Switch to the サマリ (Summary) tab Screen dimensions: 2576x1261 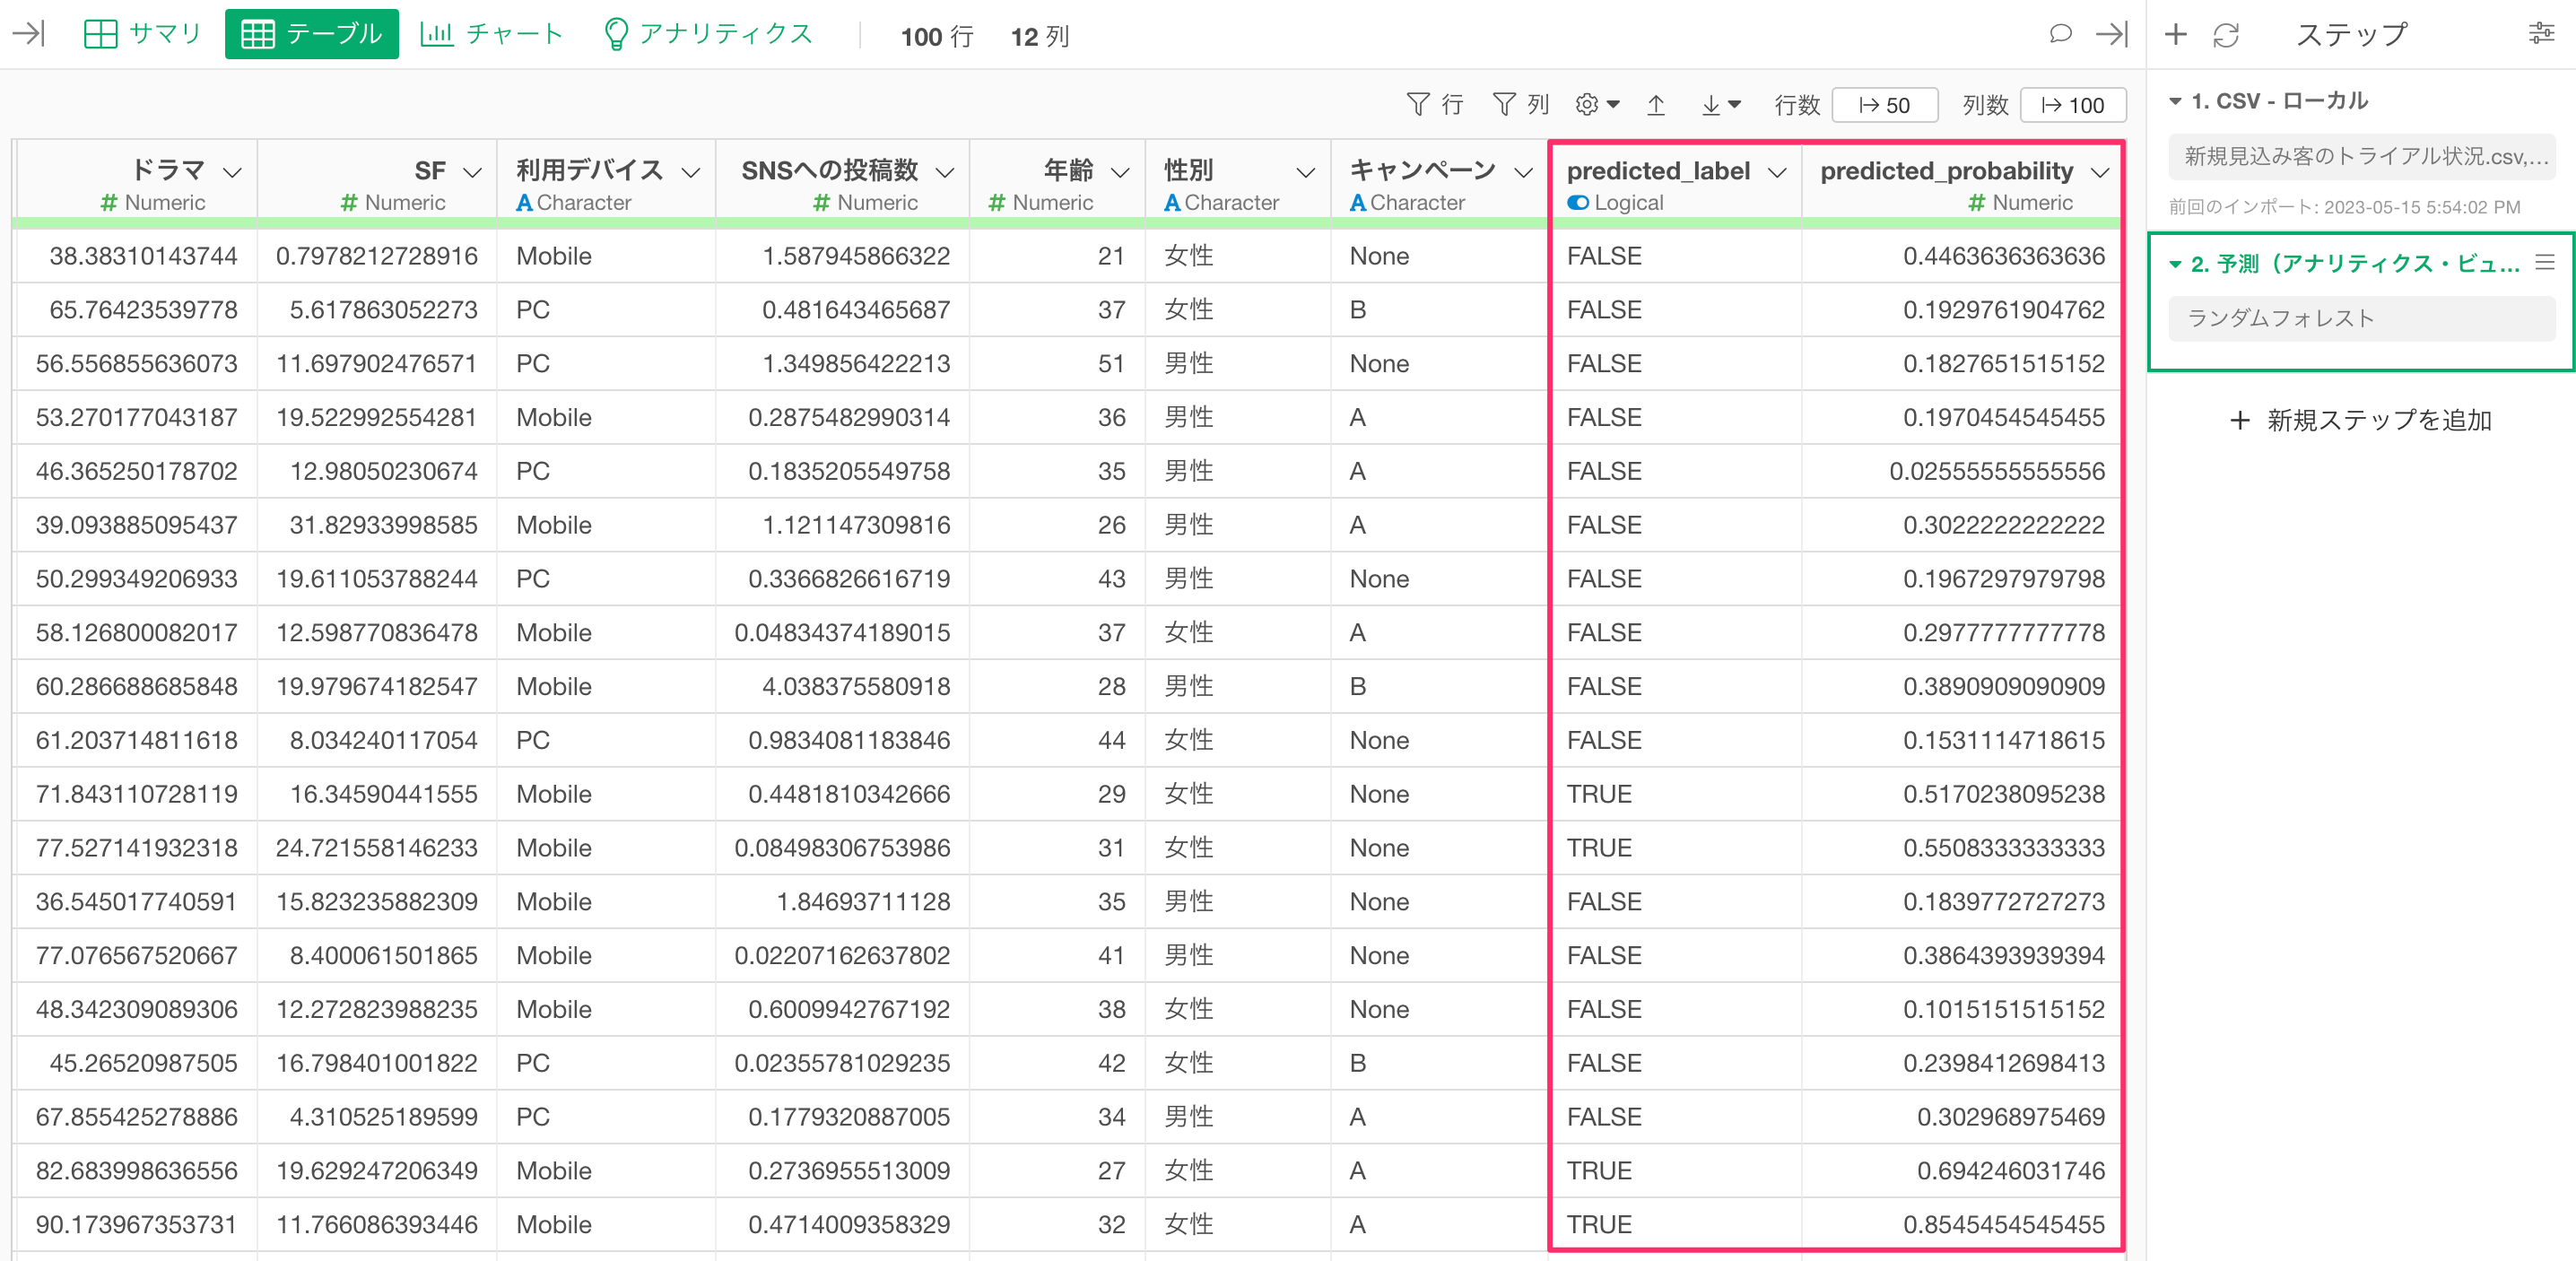(143, 34)
